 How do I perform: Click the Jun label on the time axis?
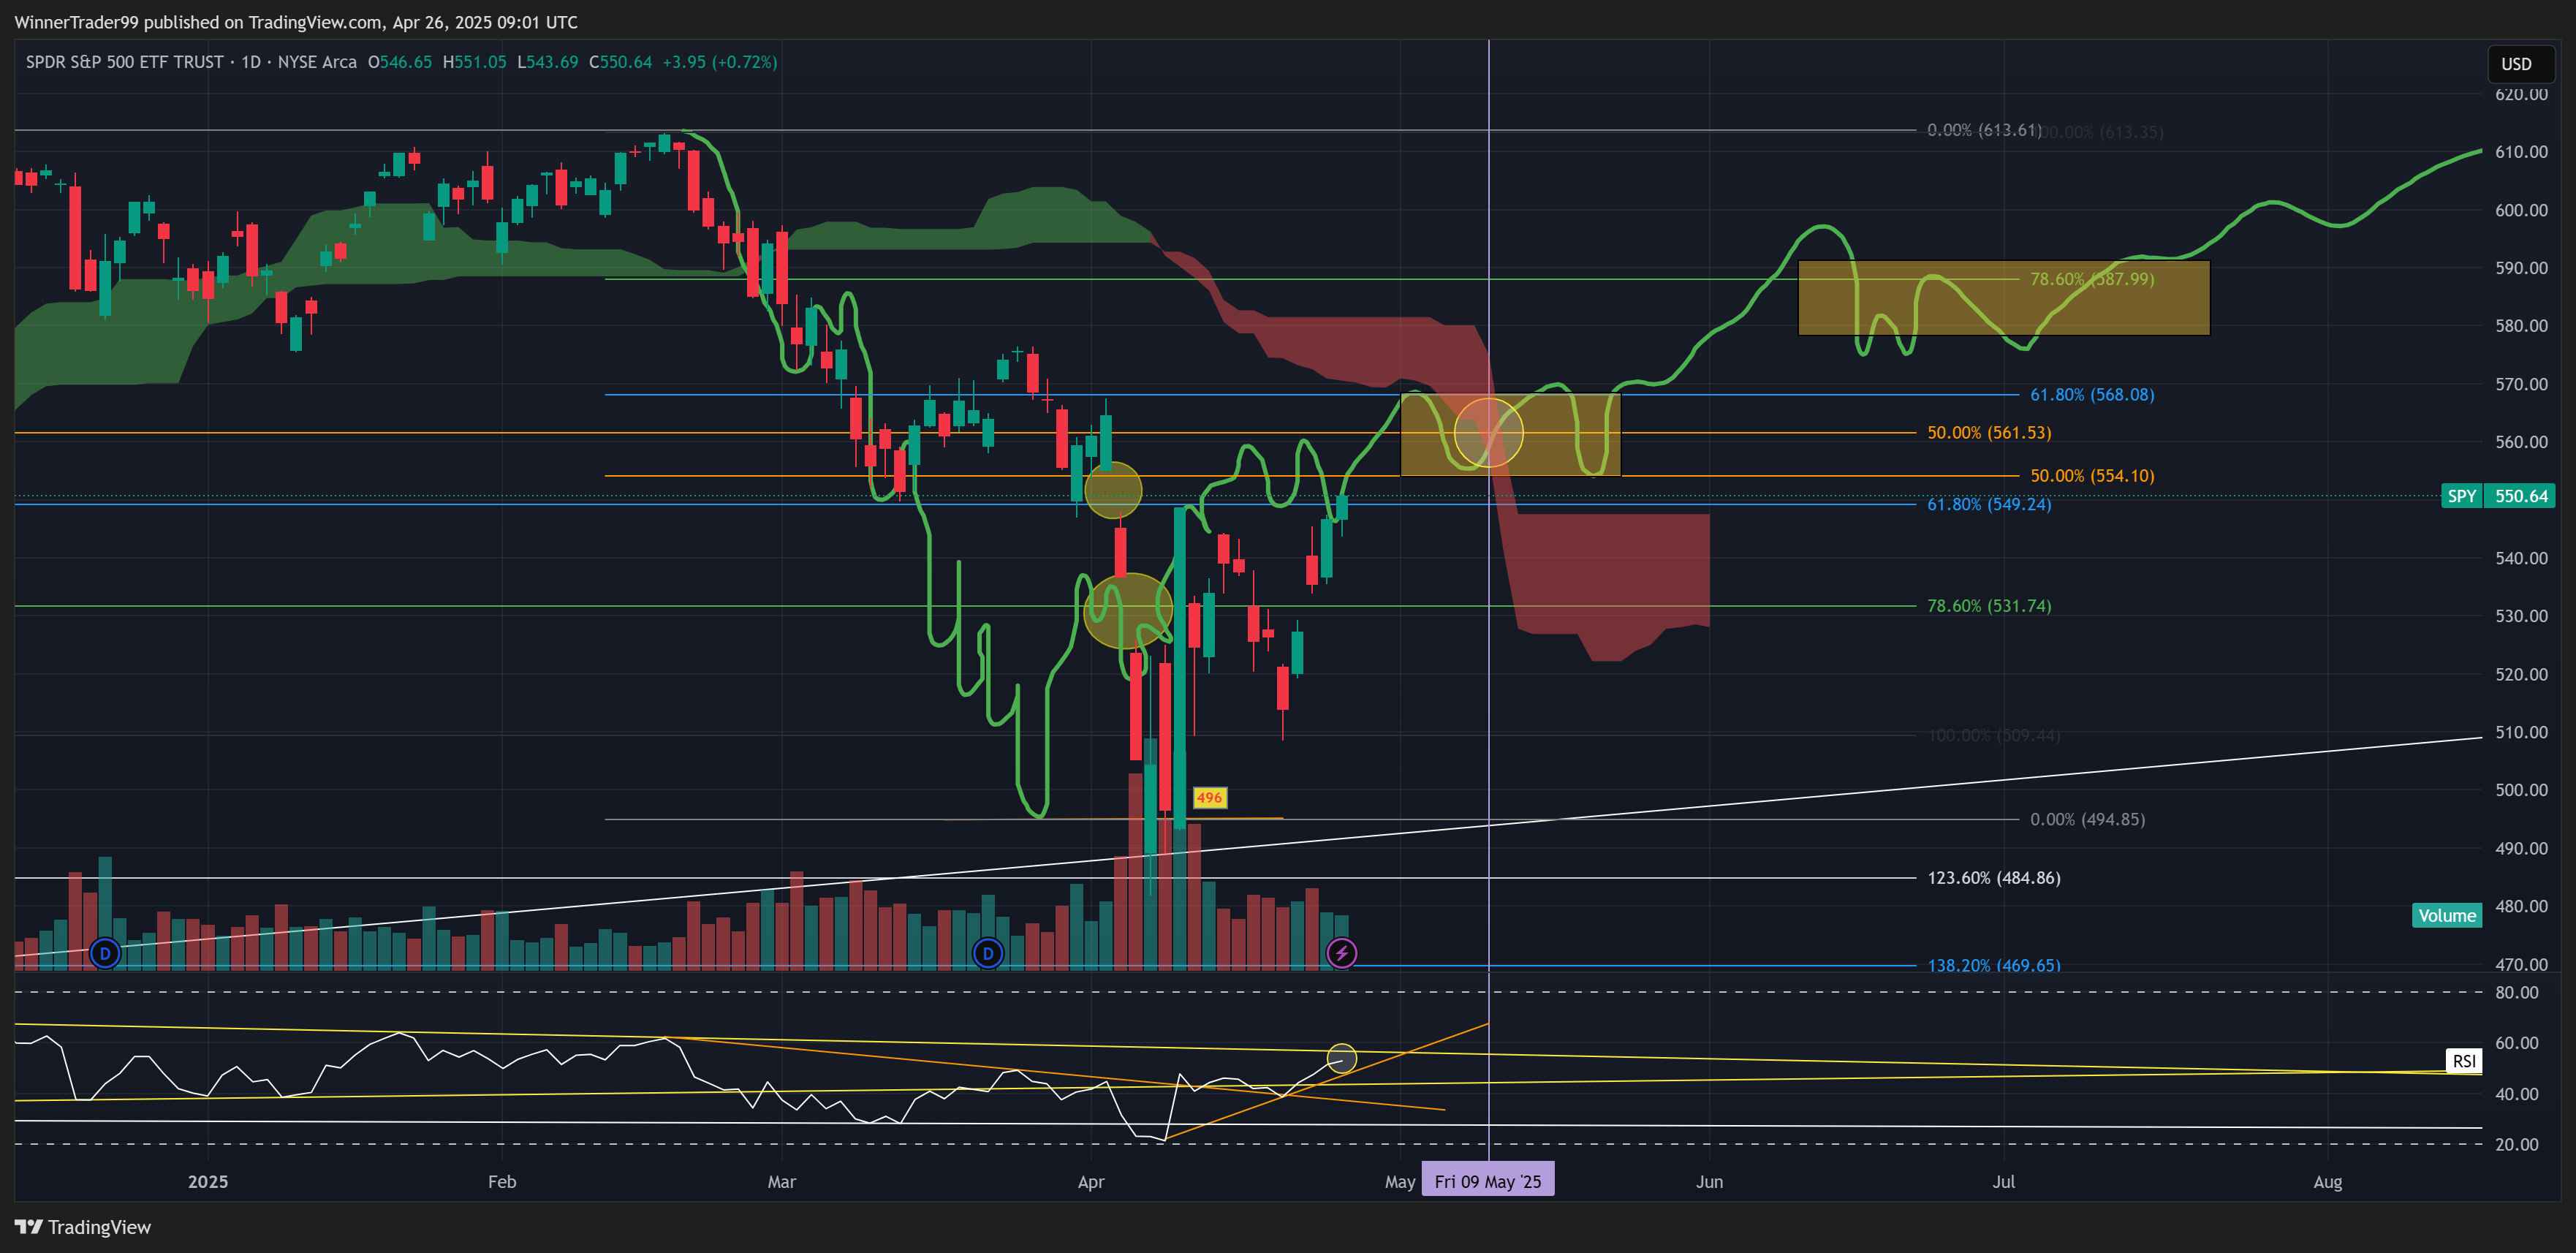1709,1181
